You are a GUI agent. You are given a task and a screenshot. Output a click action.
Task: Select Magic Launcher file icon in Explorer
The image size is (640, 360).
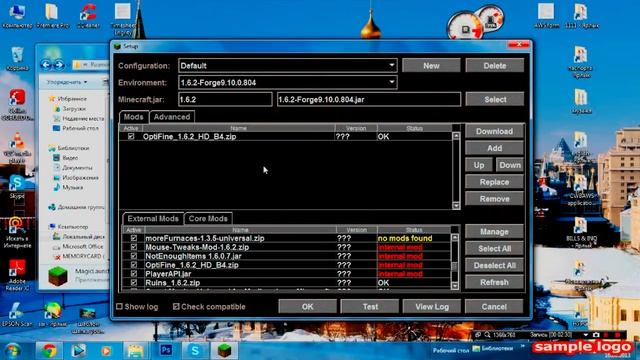[58, 276]
